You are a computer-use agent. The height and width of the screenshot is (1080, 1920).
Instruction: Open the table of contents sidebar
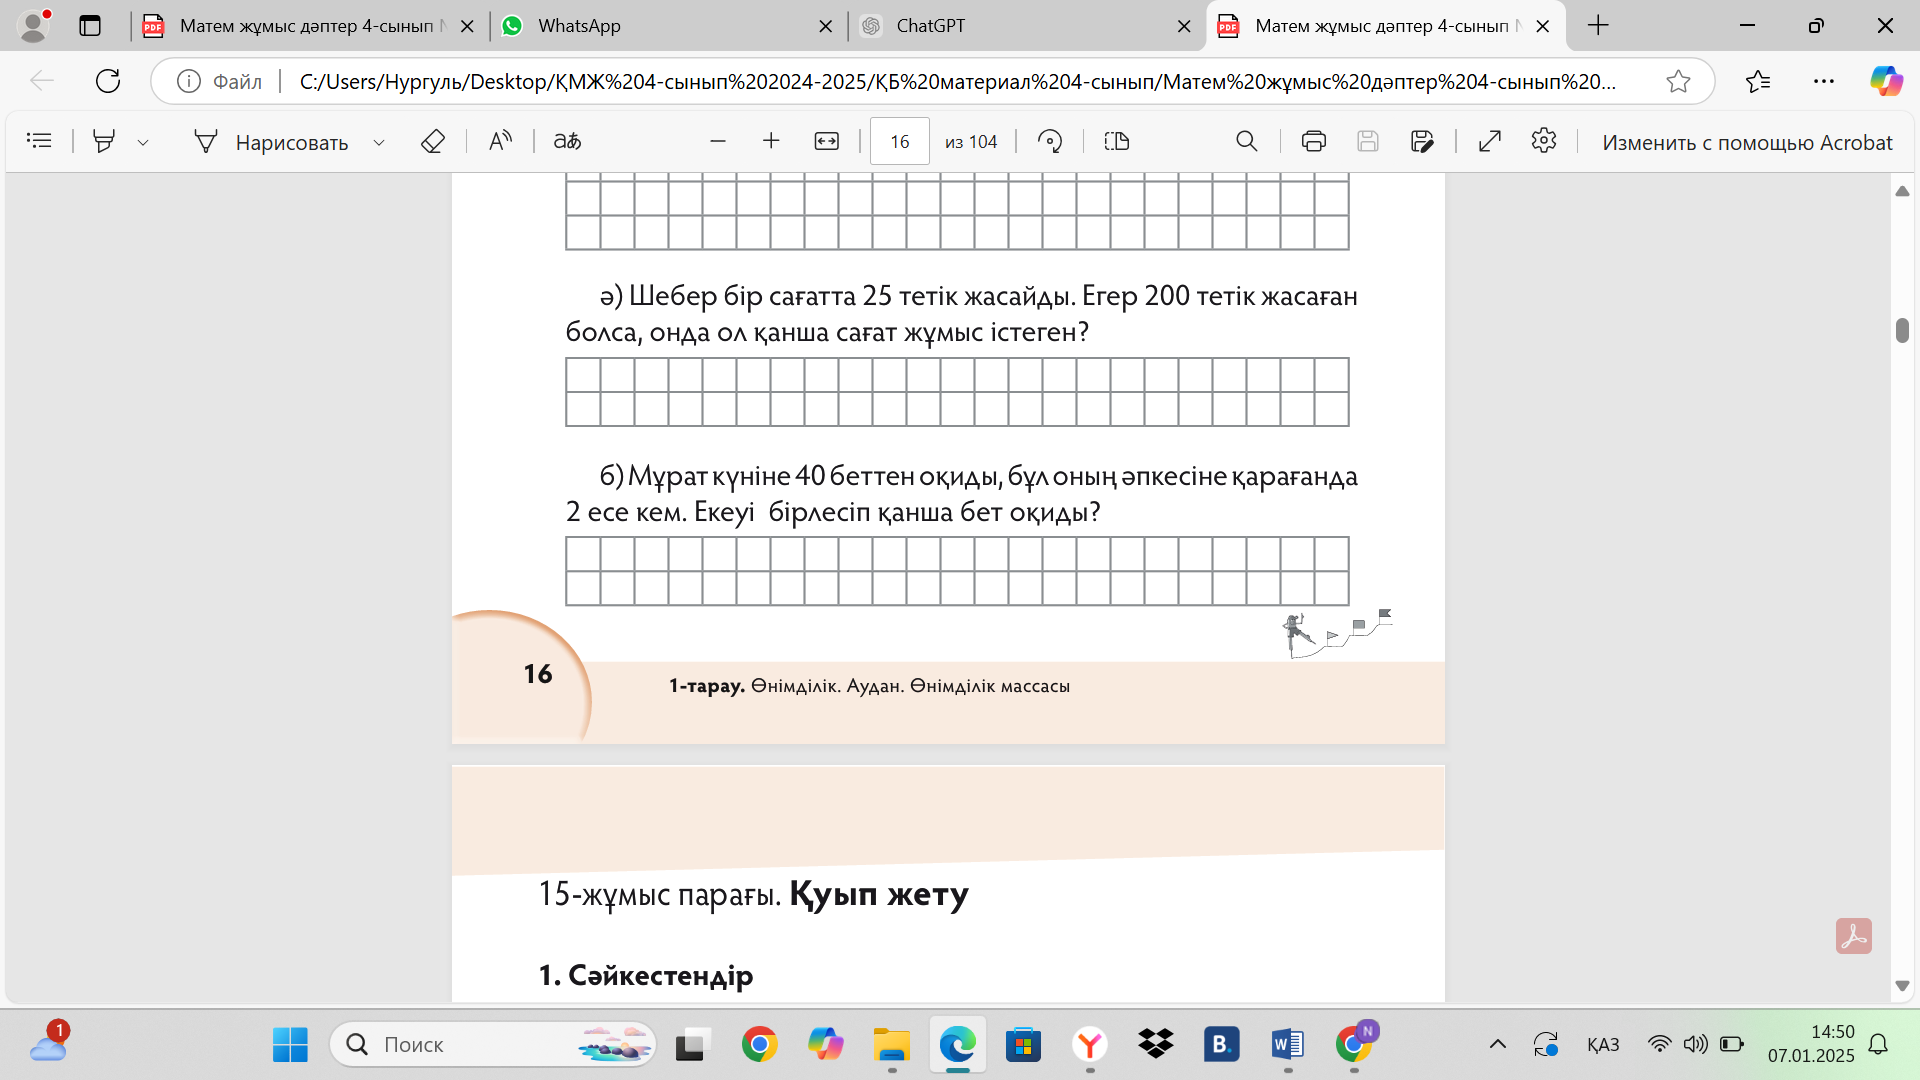click(39, 141)
